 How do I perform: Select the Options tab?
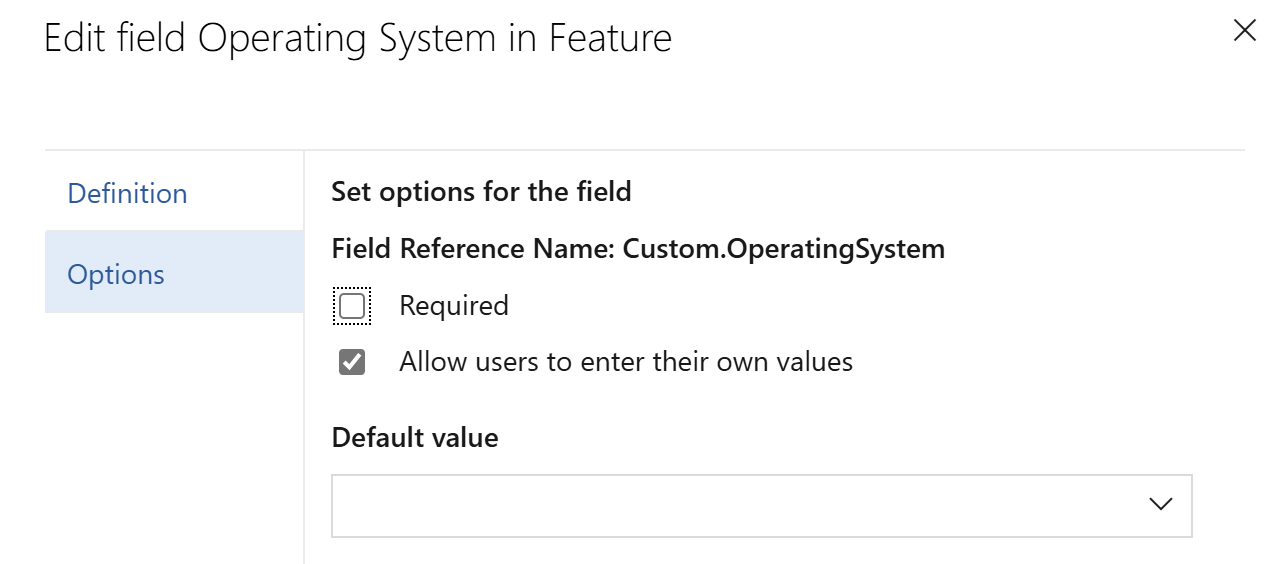tap(116, 274)
